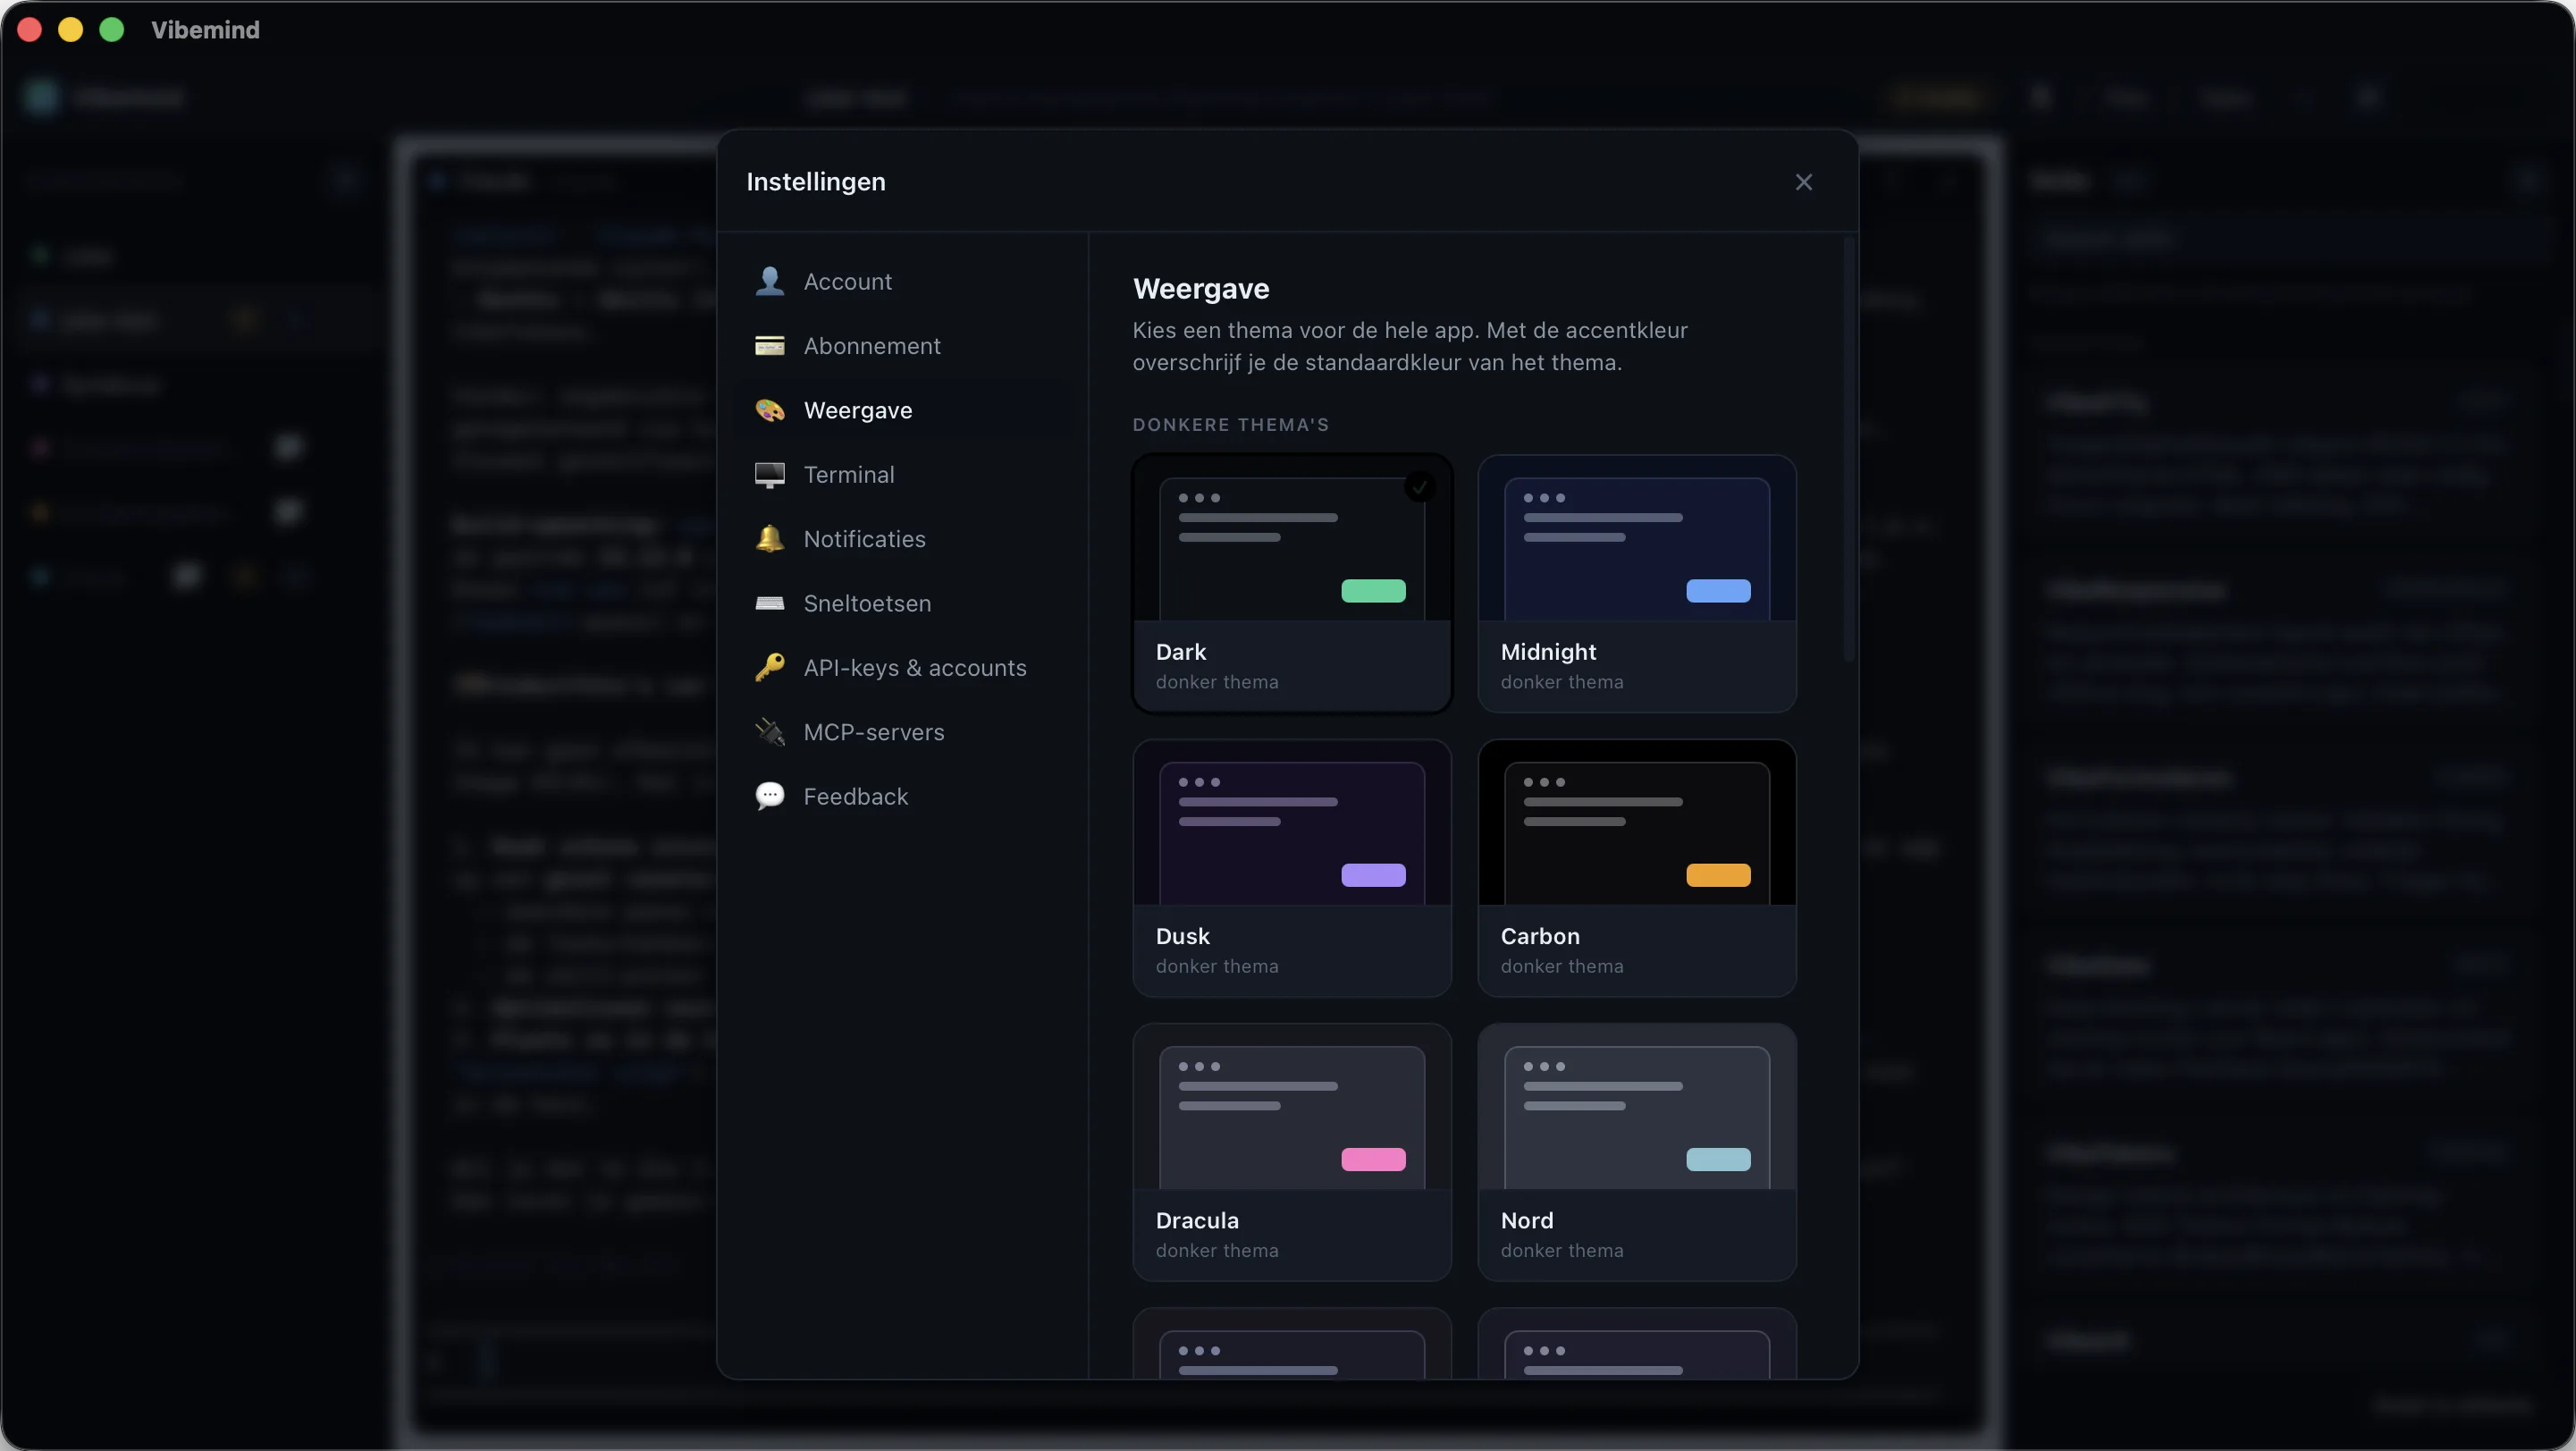Image resolution: width=2576 pixels, height=1451 pixels.
Task: Open the Terminal settings section
Action: pyautogui.click(x=902, y=474)
